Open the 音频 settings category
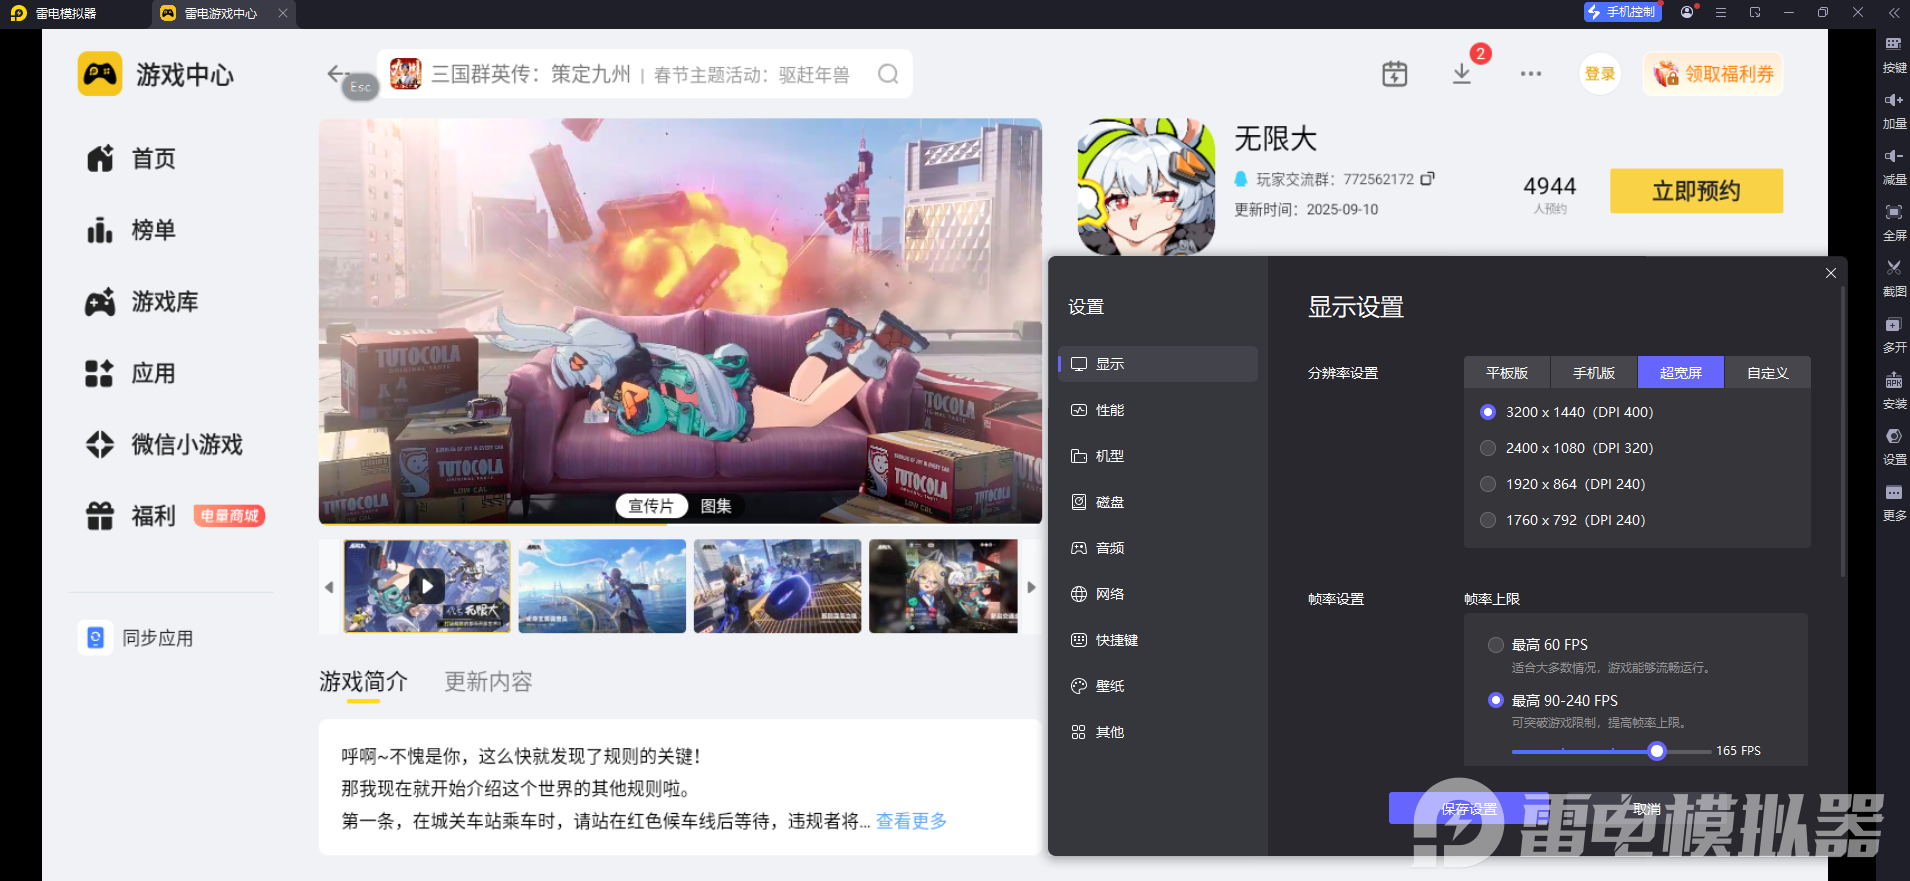Screen dimensions: 1910x881 tap(1158, 548)
